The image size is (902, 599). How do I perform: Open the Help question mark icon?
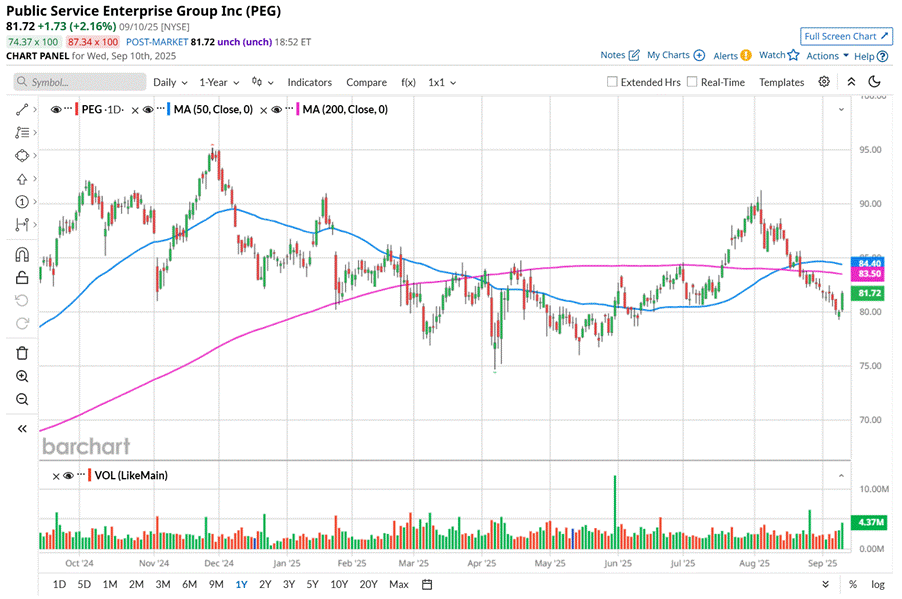pos(882,56)
